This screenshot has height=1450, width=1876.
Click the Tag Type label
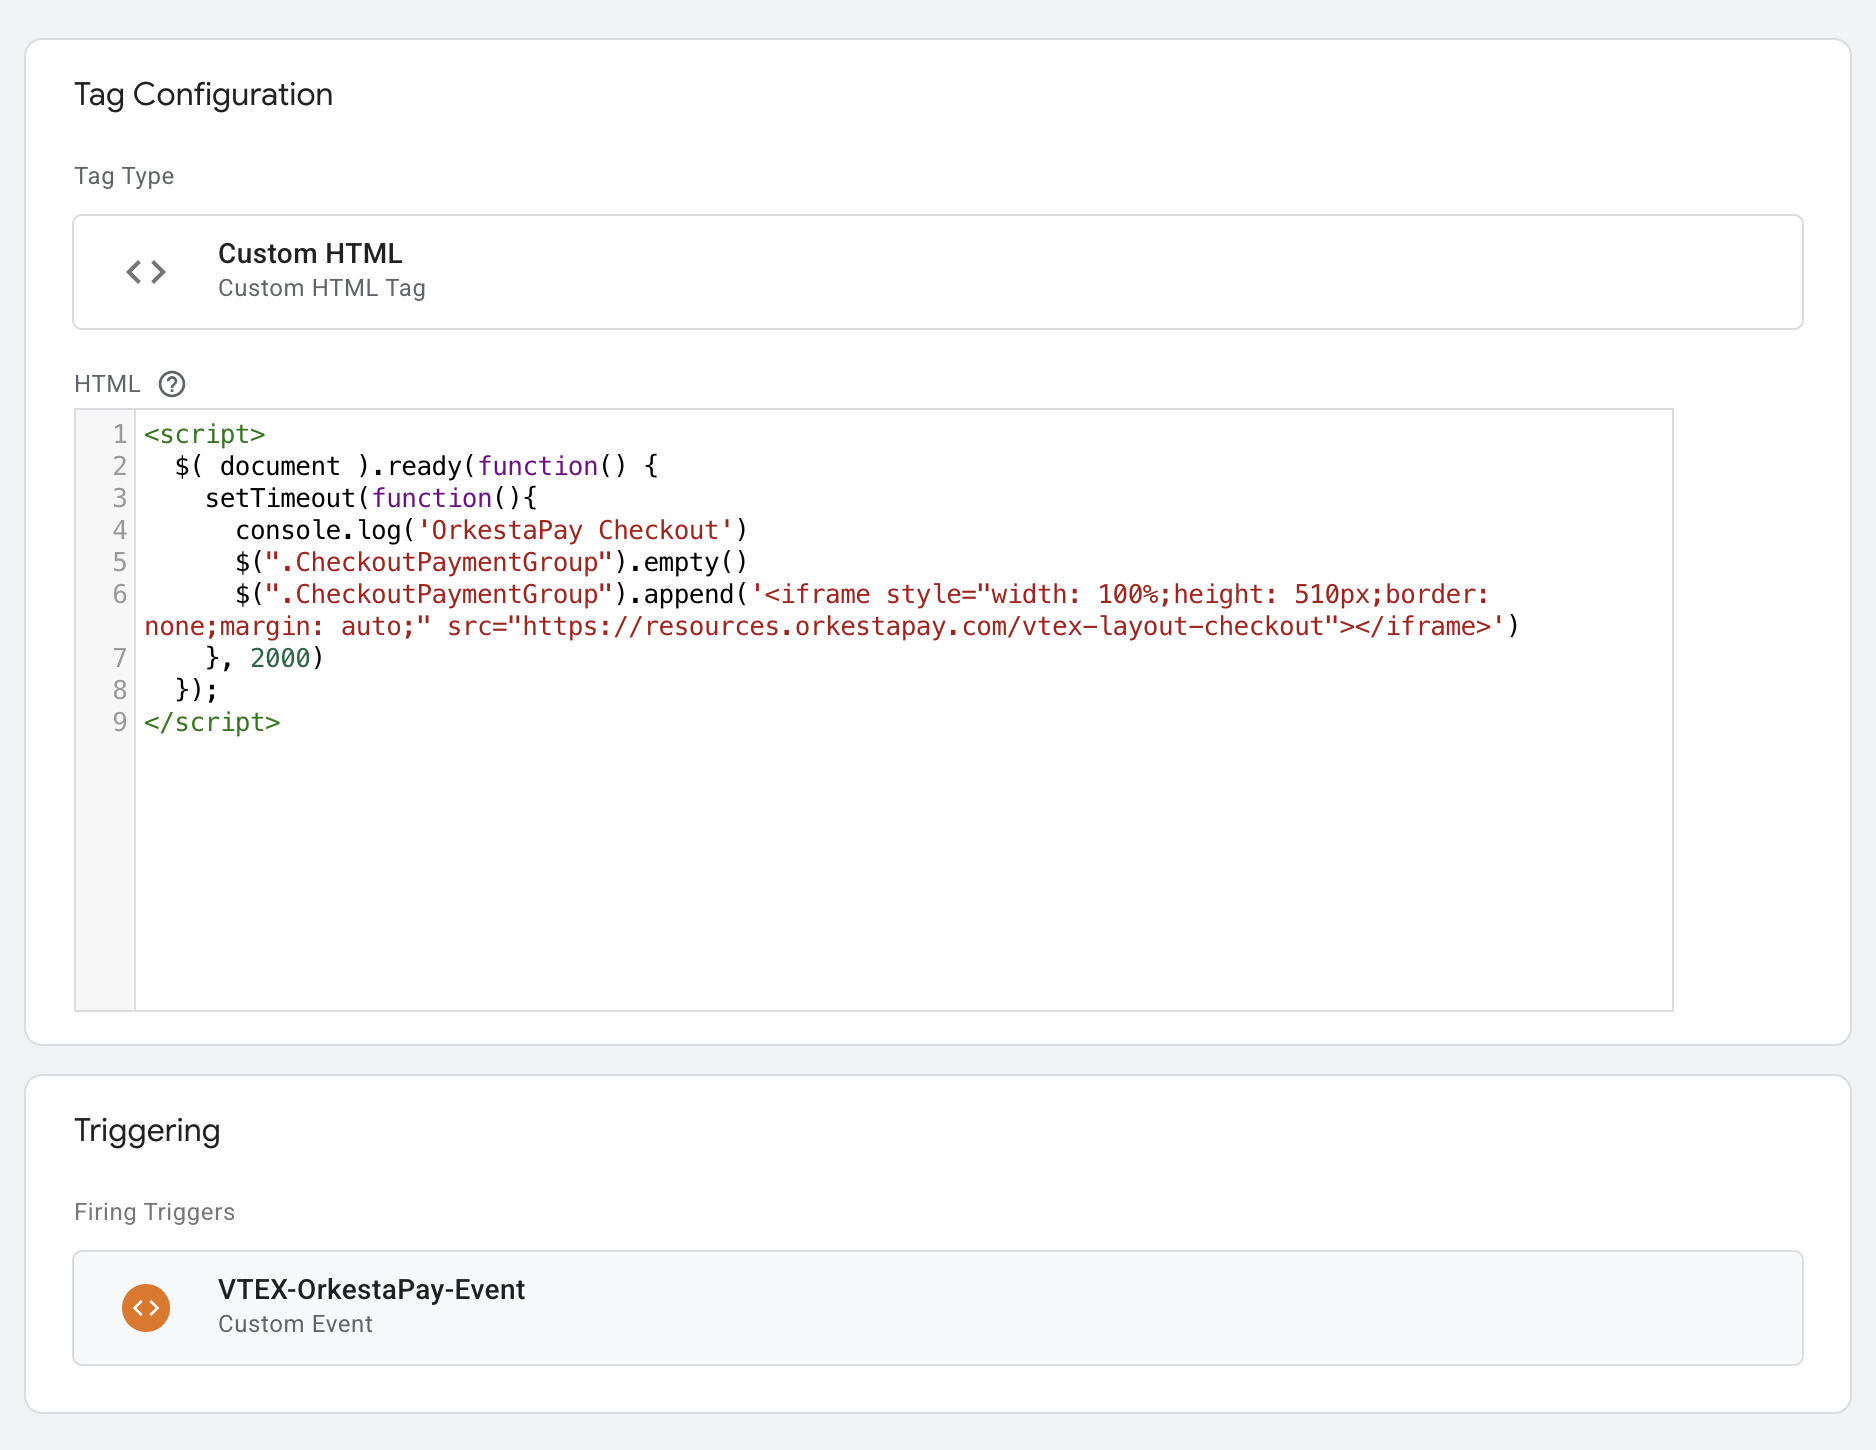point(124,176)
